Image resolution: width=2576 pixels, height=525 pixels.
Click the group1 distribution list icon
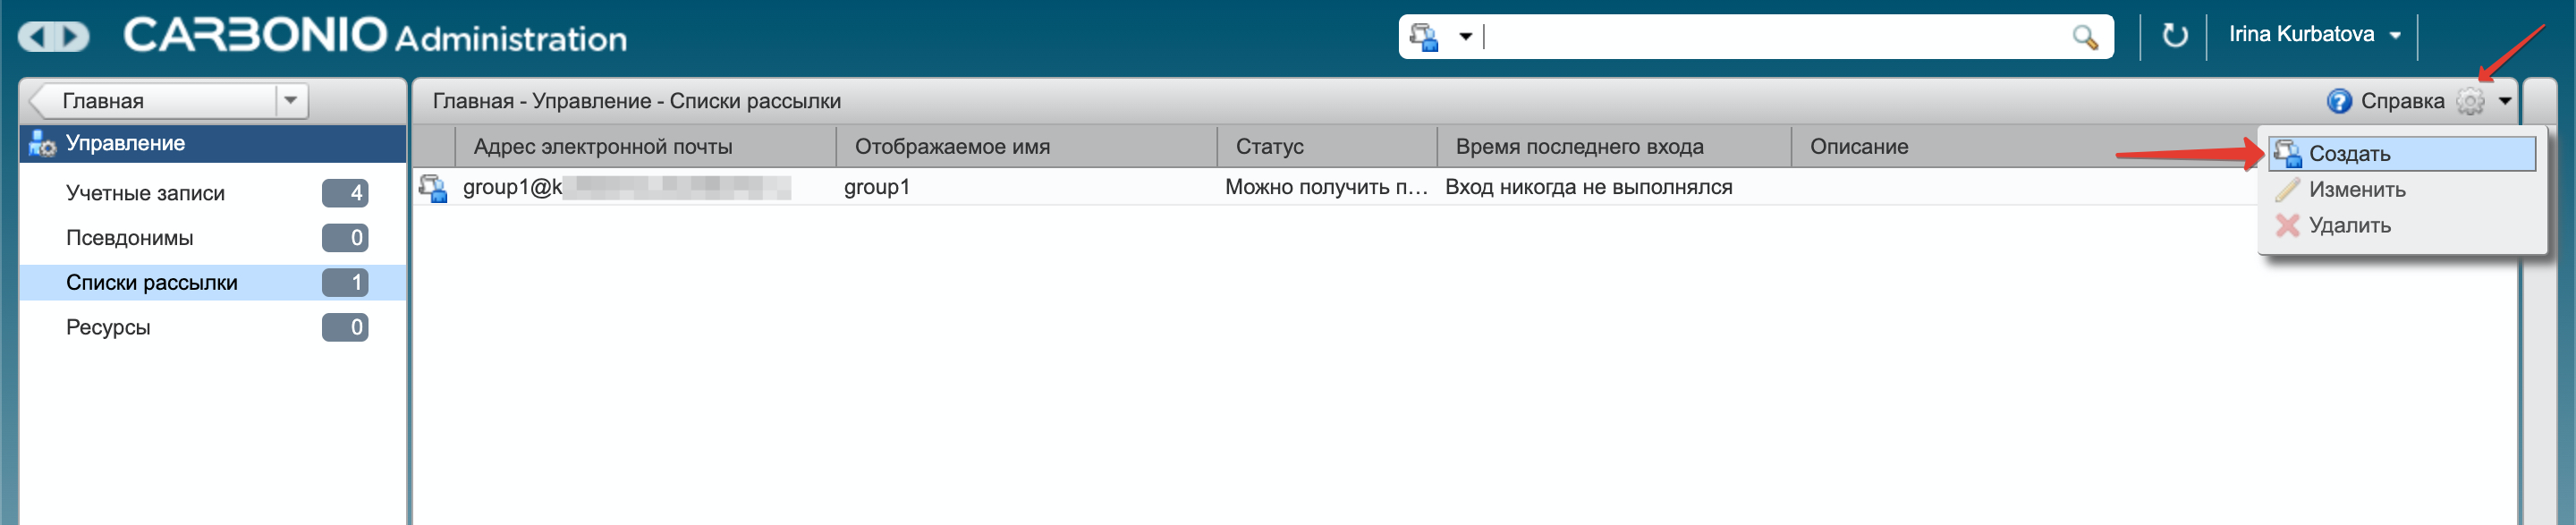(433, 188)
